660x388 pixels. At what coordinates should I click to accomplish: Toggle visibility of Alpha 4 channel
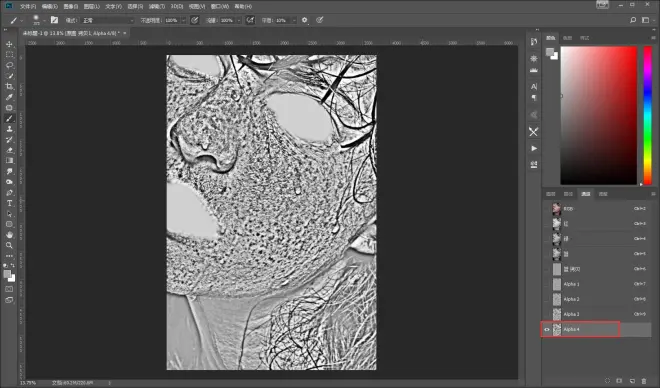pos(547,330)
